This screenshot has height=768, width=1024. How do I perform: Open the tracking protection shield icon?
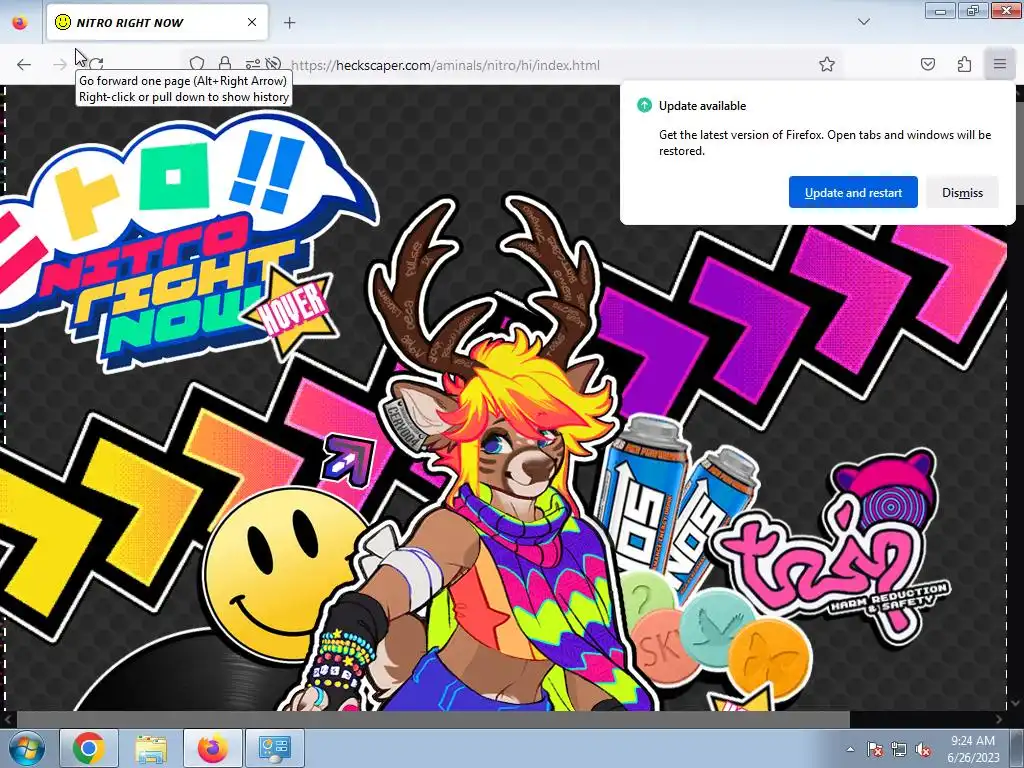197,64
